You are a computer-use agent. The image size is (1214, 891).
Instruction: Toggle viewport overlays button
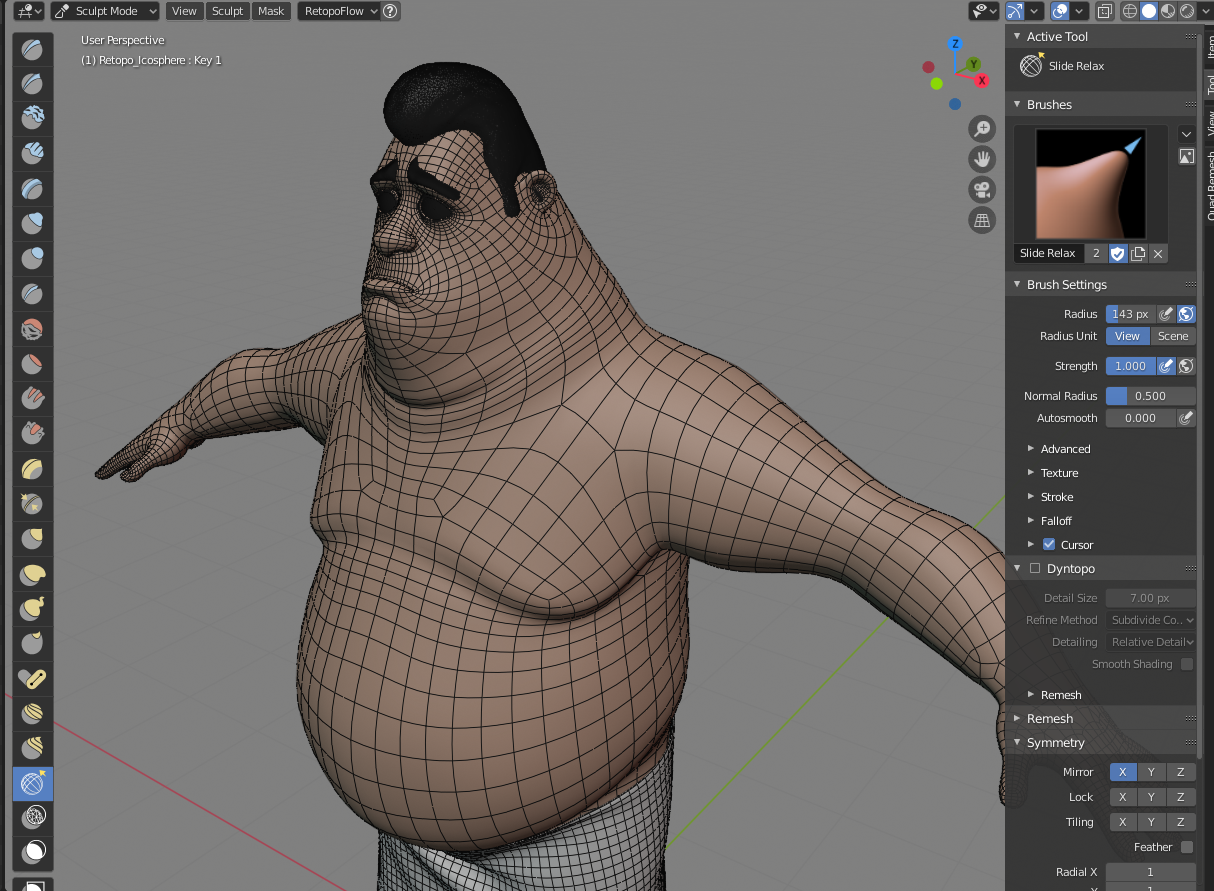pyautogui.click(x=1060, y=11)
